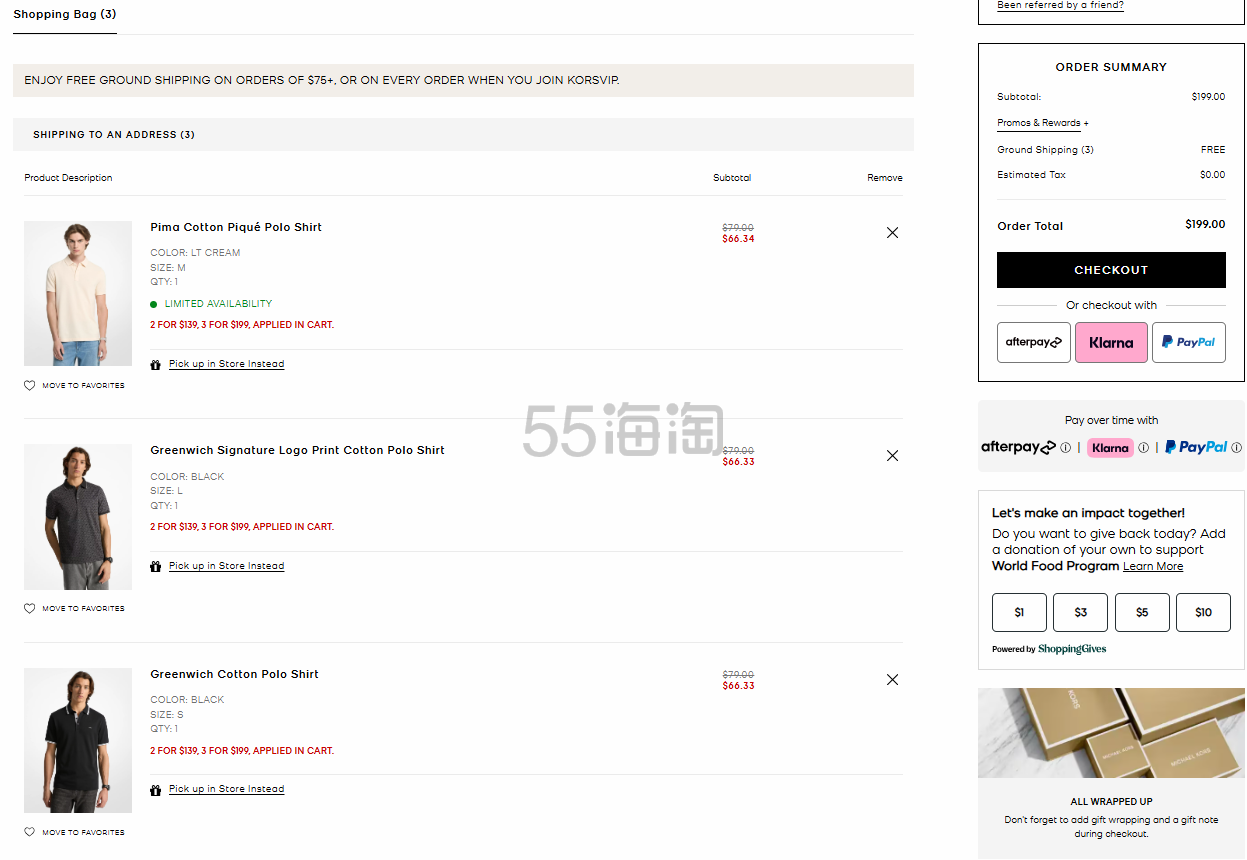Image resolution: width=1247 pixels, height=860 pixels.
Task: Checkout with Afterpay button
Action: coord(1034,342)
